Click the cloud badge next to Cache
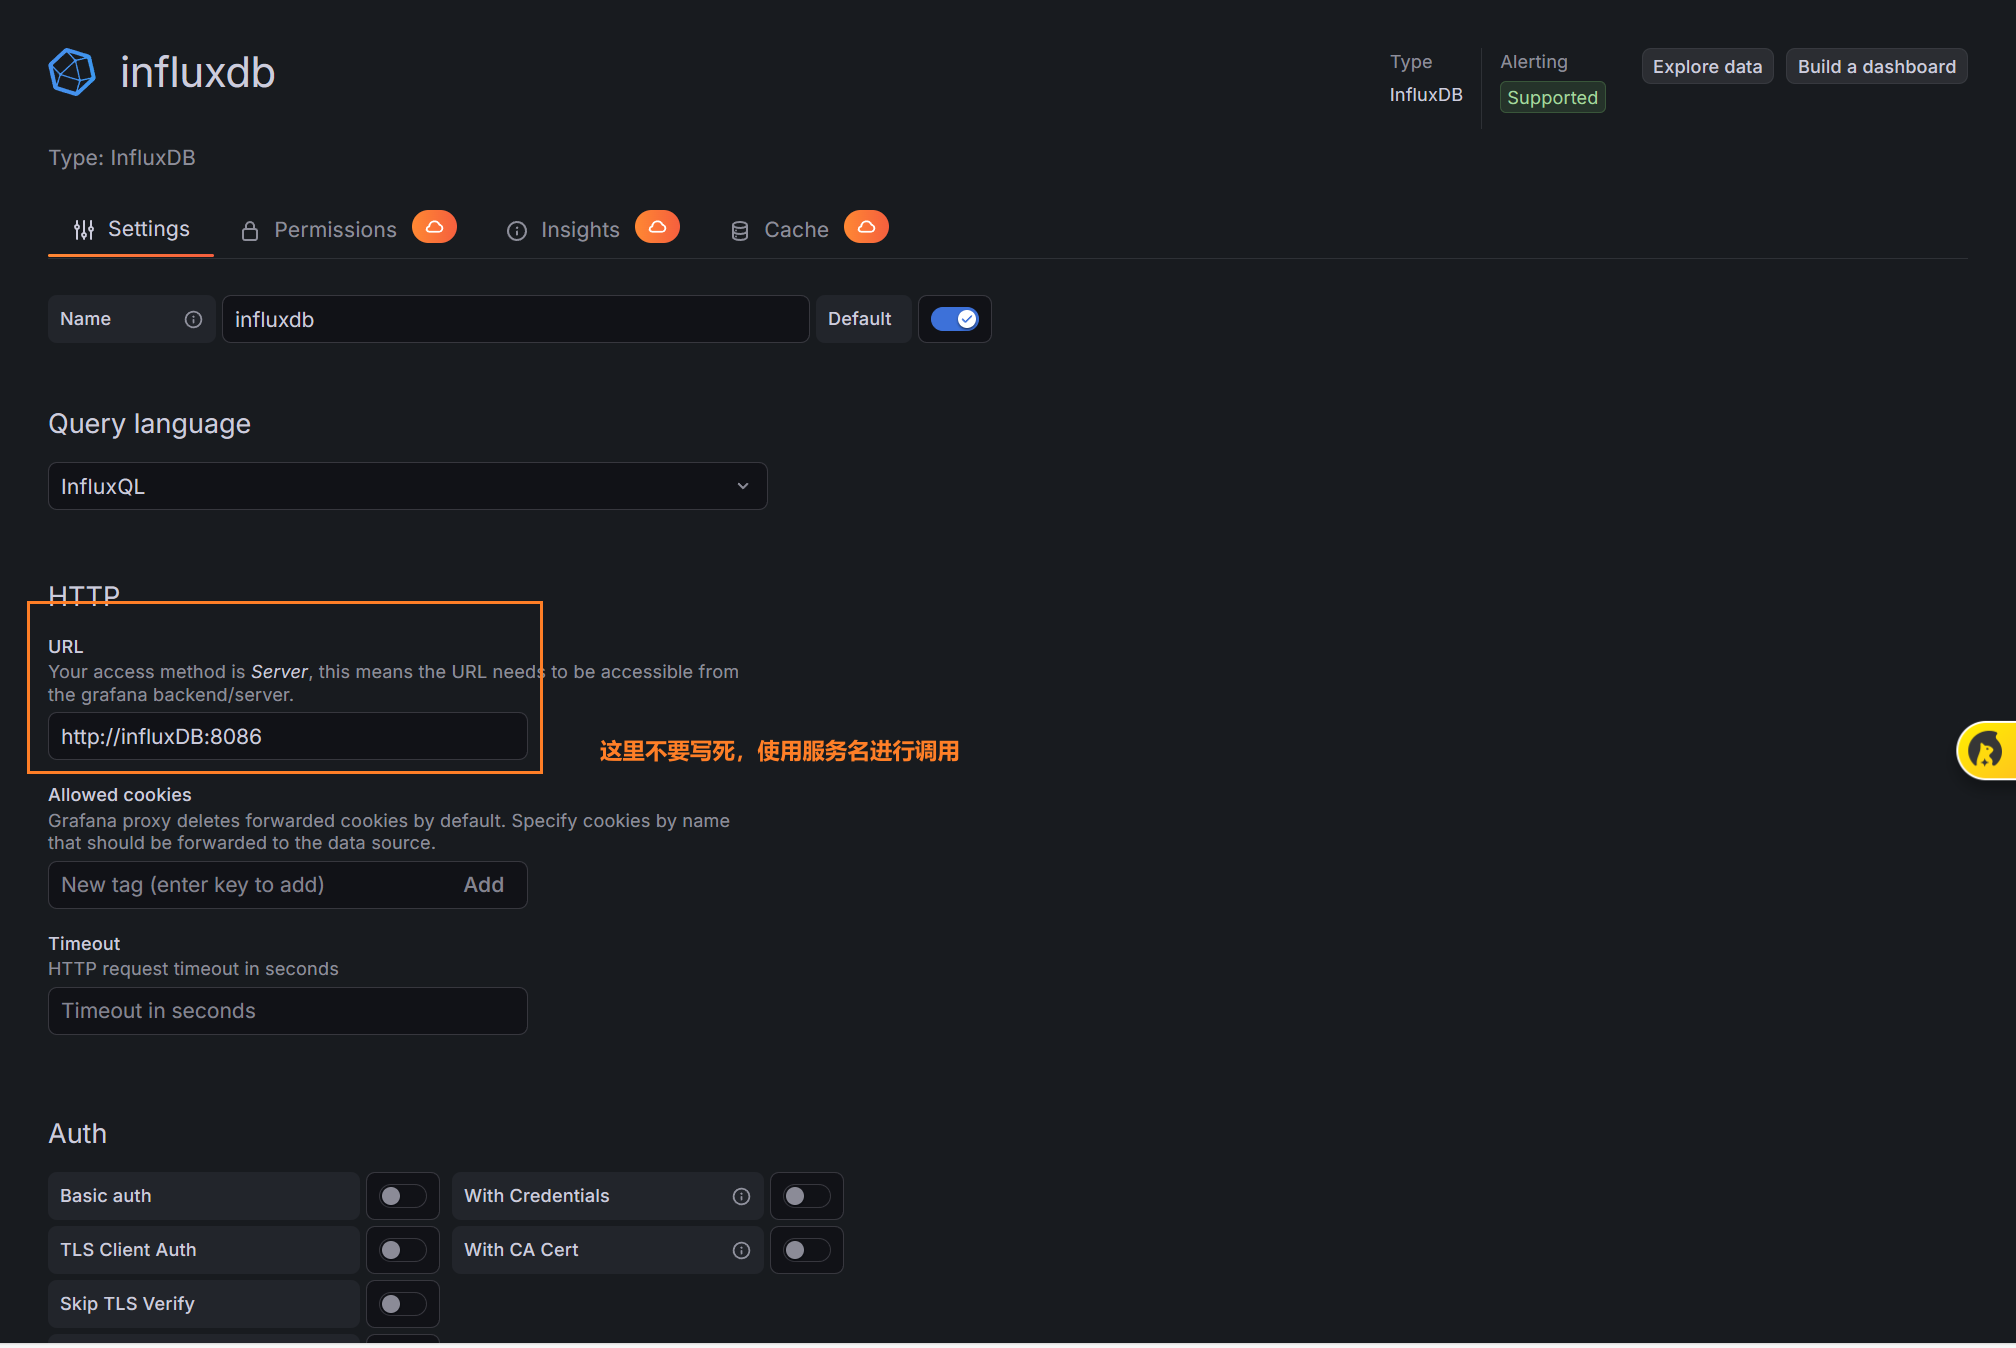 pos(866,227)
